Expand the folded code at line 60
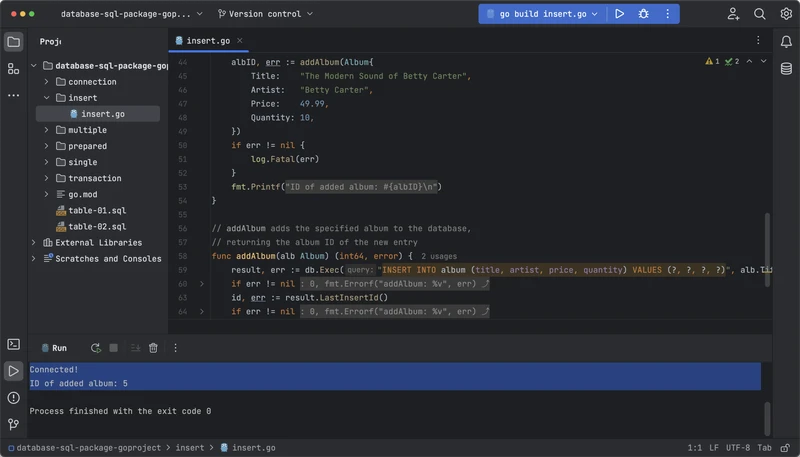 click(201, 284)
